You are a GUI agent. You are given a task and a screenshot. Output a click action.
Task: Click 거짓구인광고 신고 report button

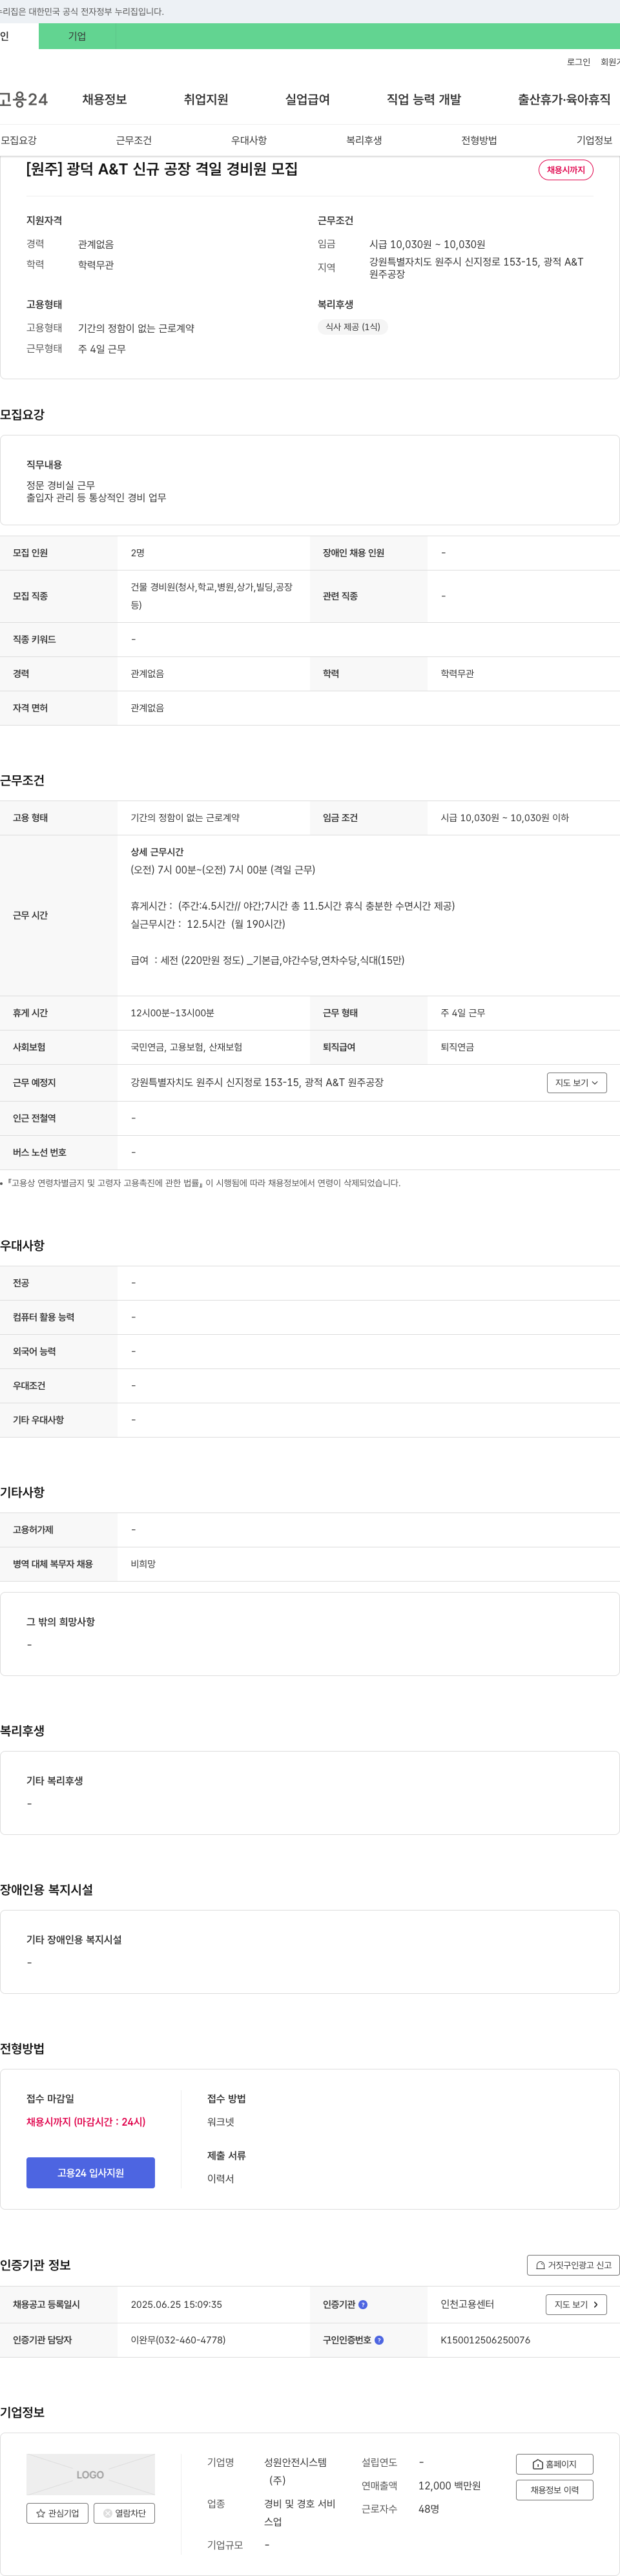click(x=573, y=2265)
